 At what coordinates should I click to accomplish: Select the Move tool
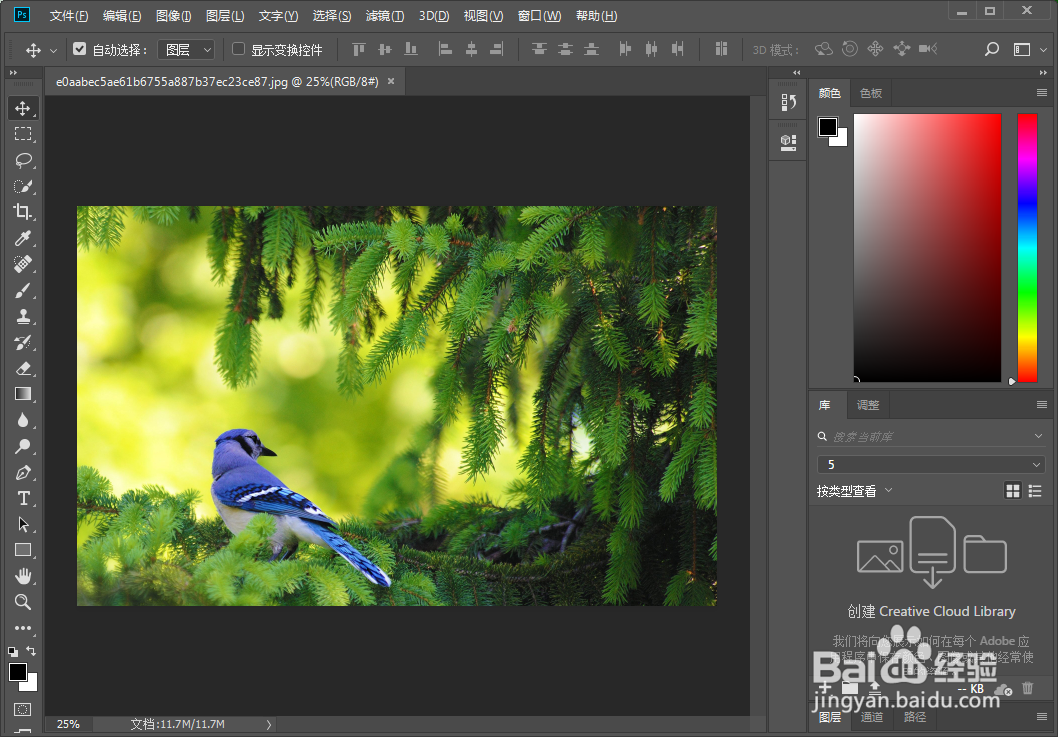(23, 108)
